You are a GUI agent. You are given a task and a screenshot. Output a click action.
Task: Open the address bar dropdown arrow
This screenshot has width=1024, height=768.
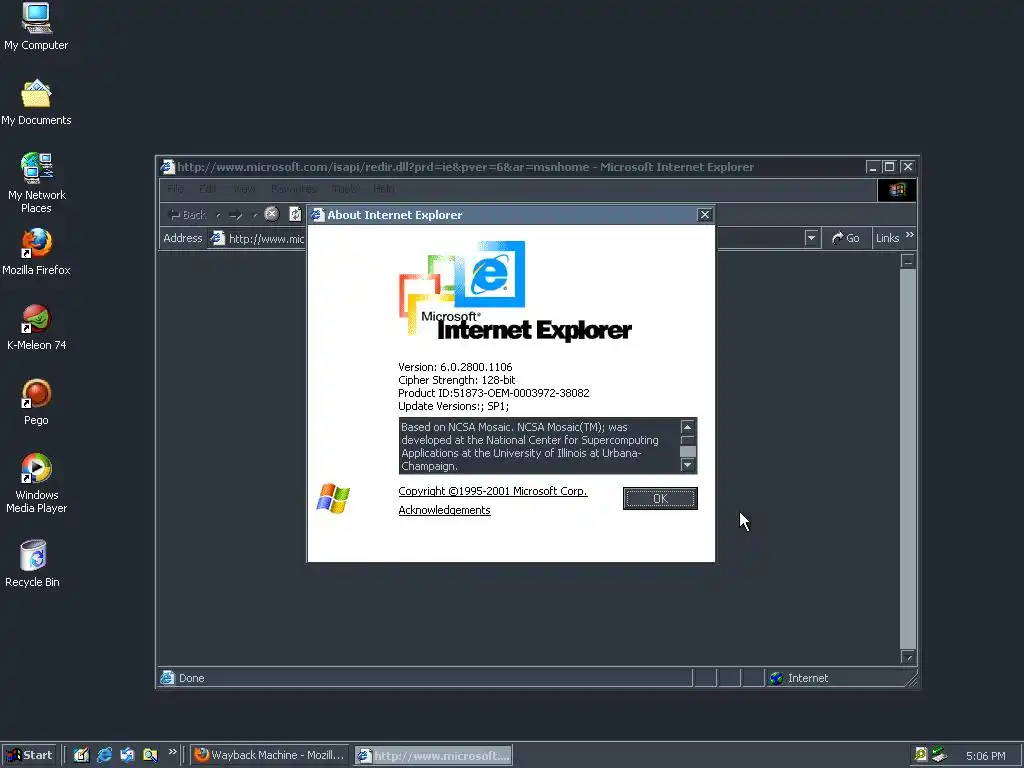[811, 238]
